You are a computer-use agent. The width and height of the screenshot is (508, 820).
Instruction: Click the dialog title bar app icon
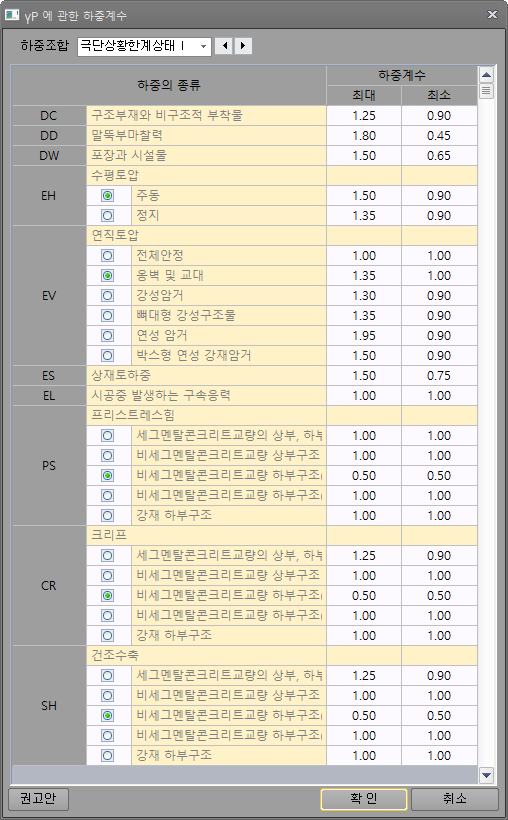click(x=12, y=15)
